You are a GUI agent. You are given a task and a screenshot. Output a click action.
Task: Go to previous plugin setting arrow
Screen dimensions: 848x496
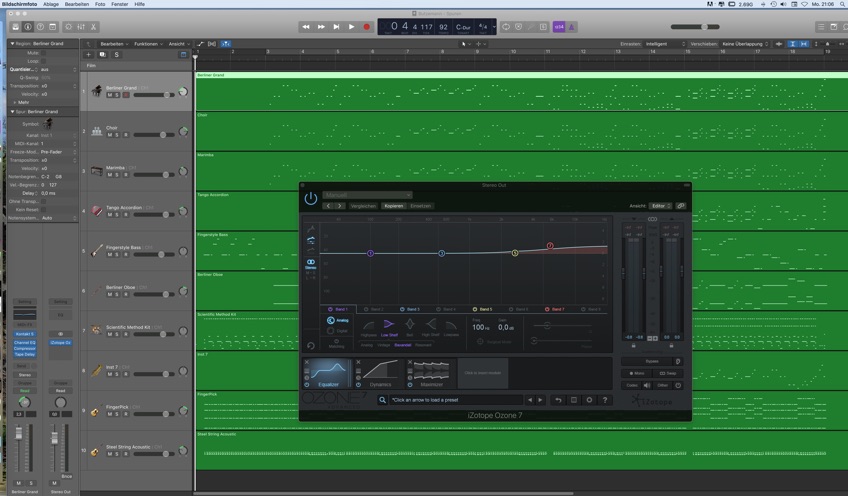(x=328, y=206)
